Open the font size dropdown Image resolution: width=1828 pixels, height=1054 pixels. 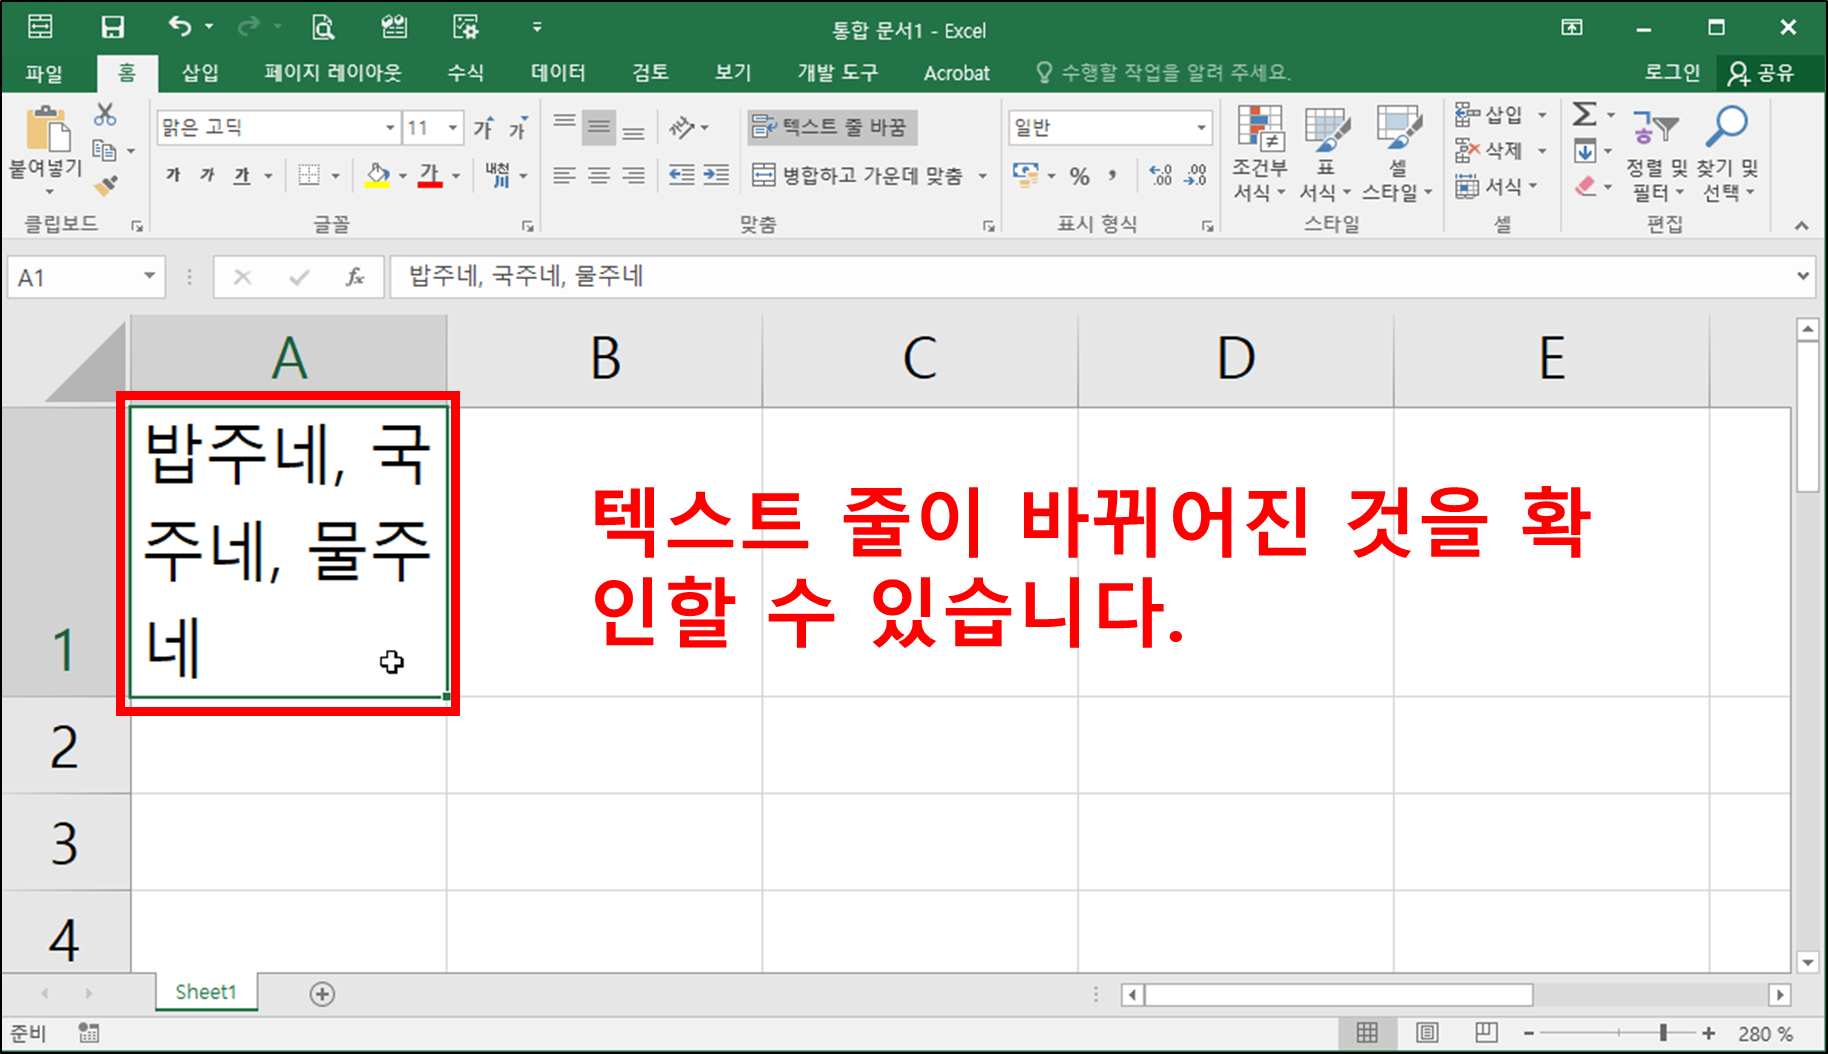(453, 128)
